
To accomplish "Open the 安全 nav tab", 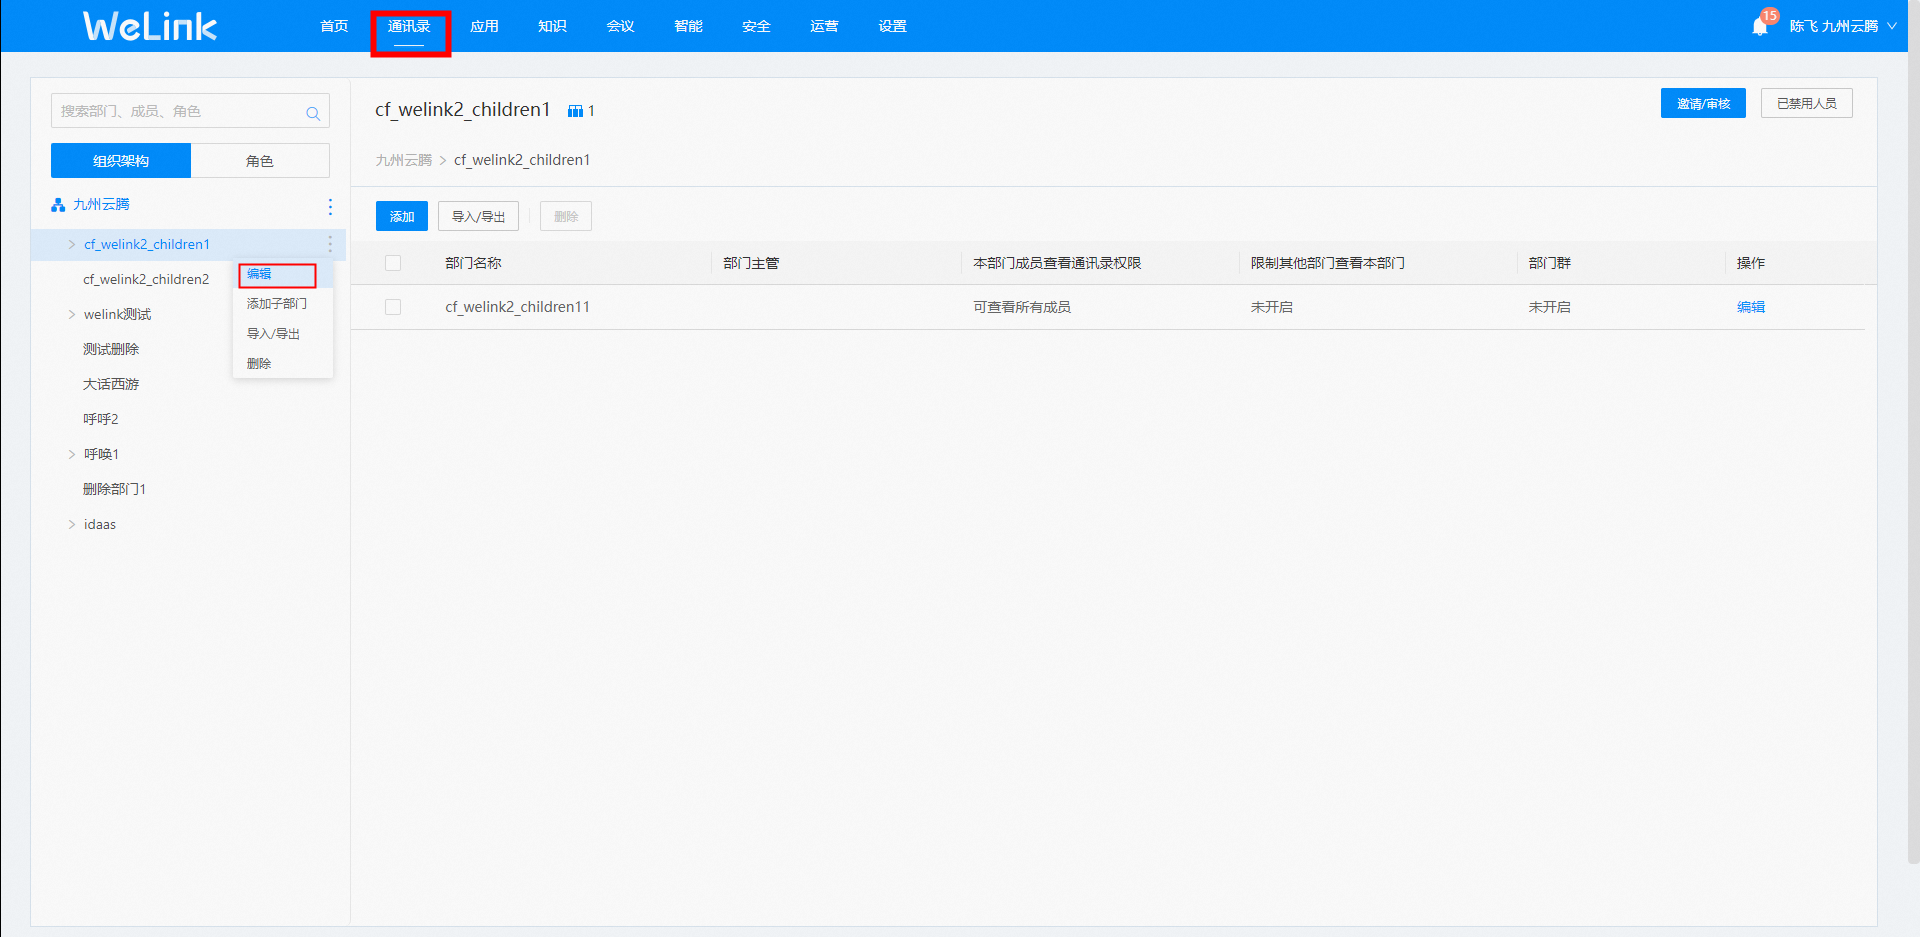I will tap(756, 26).
